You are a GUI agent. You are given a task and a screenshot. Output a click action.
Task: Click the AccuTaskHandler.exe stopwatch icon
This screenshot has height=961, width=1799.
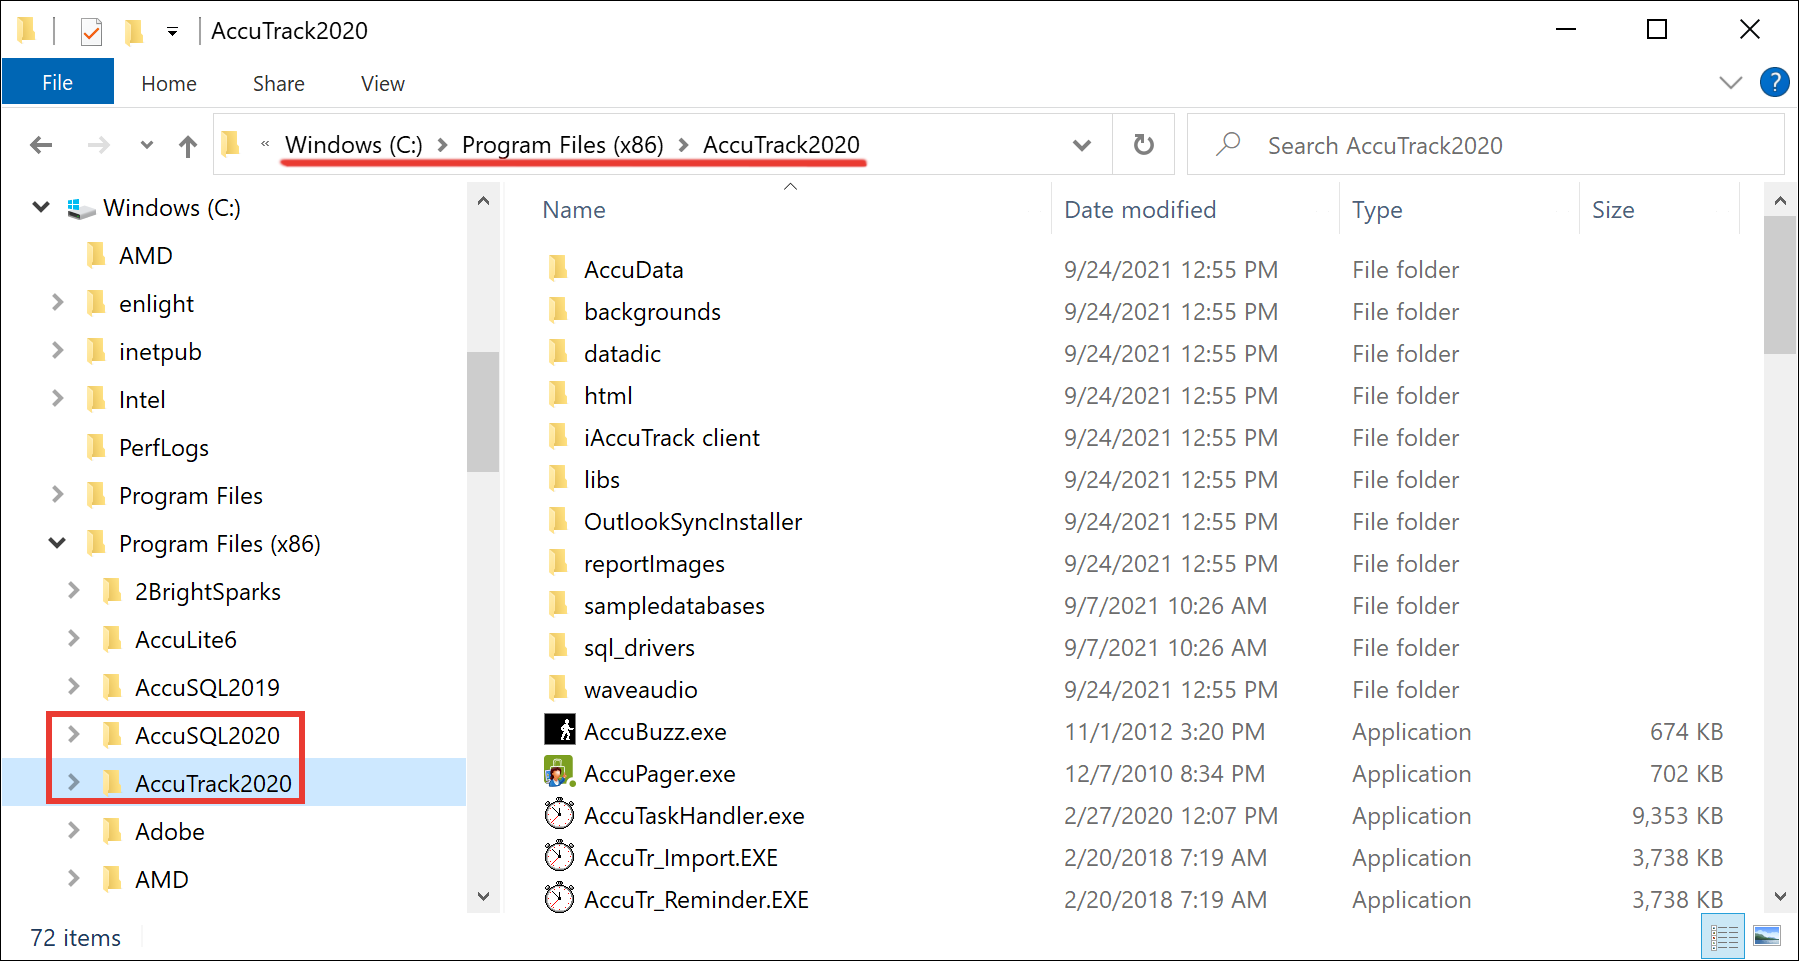pyautogui.click(x=559, y=814)
